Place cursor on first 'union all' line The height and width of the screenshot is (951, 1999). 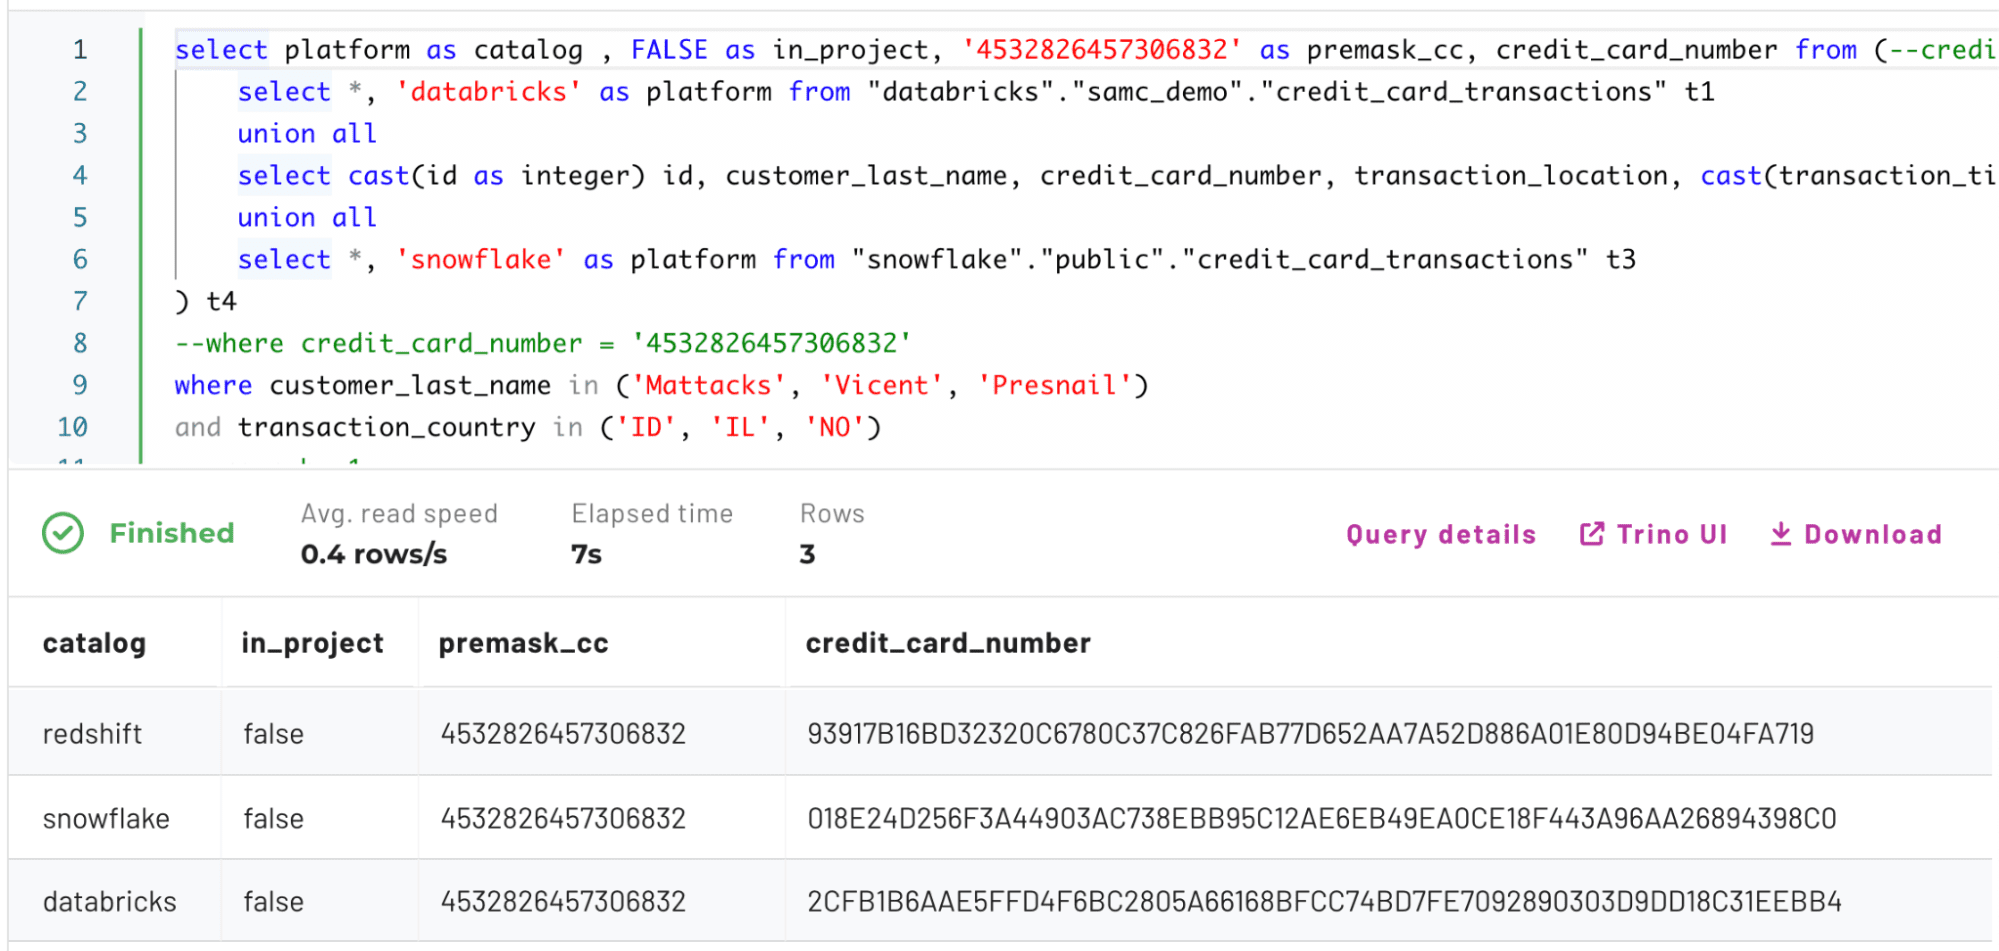(x=307, y=133)
